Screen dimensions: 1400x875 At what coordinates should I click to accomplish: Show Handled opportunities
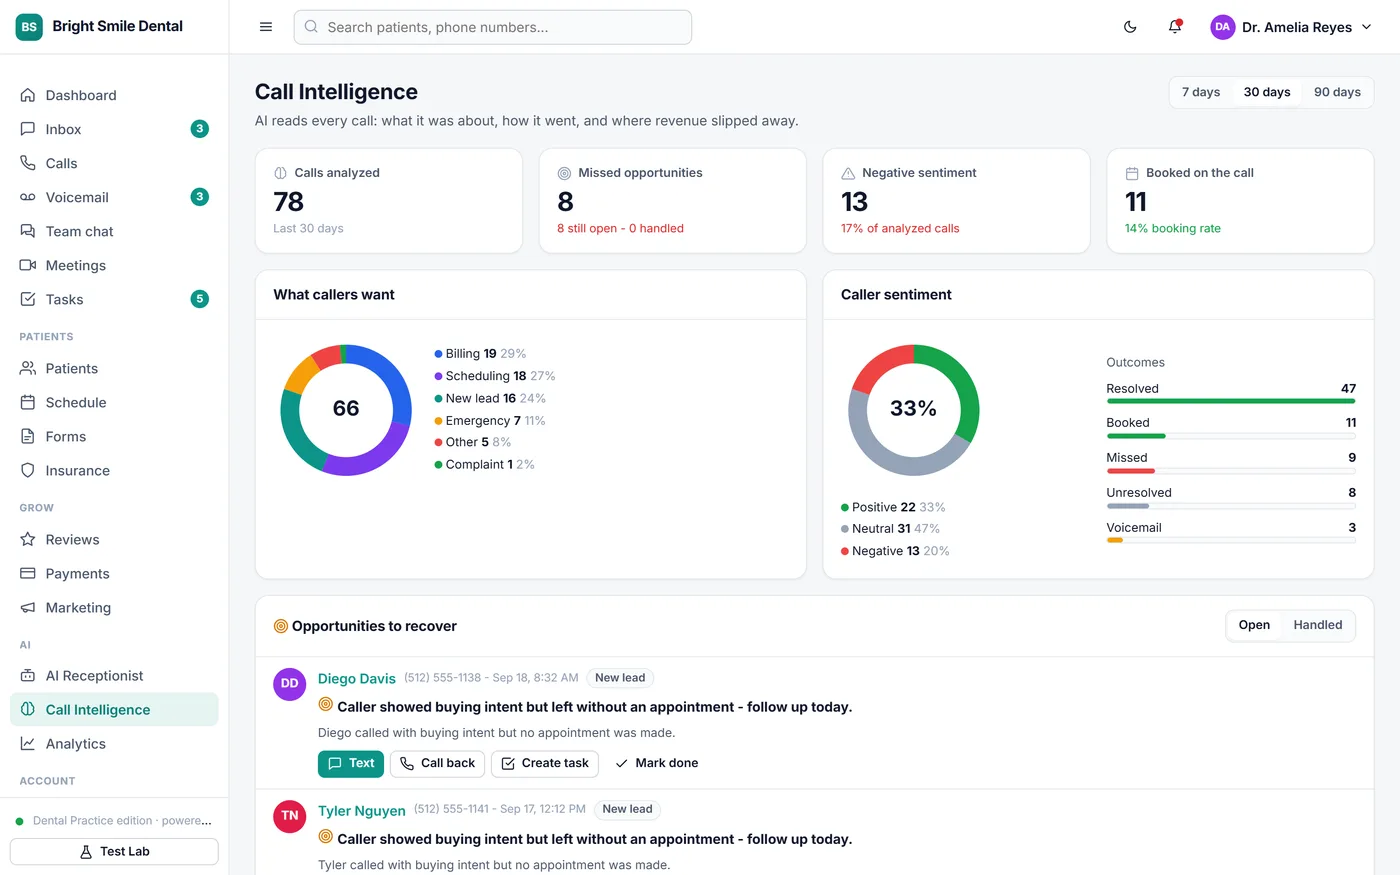pyautogui.click(x=1318, y=625)
